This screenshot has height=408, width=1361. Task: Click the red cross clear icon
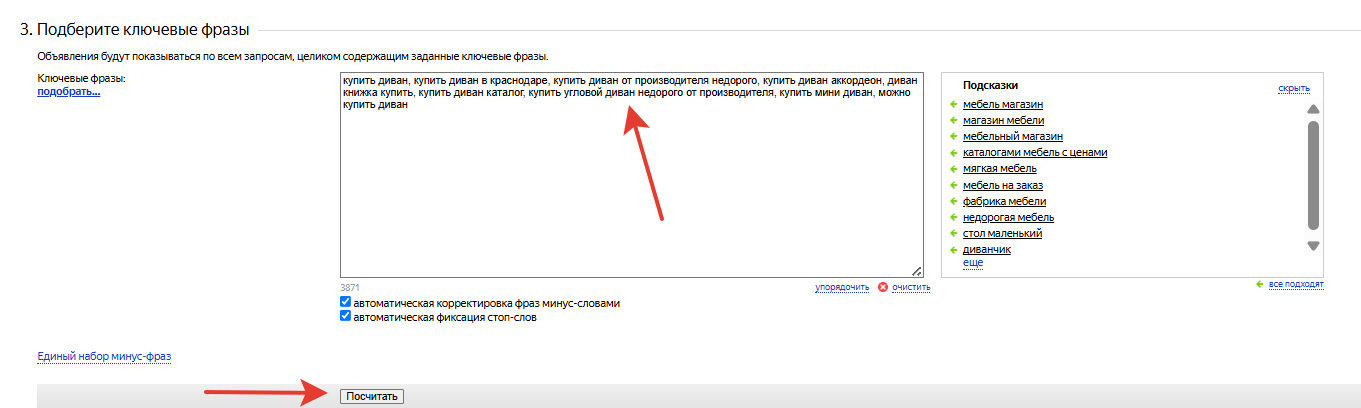click(883, 287)
